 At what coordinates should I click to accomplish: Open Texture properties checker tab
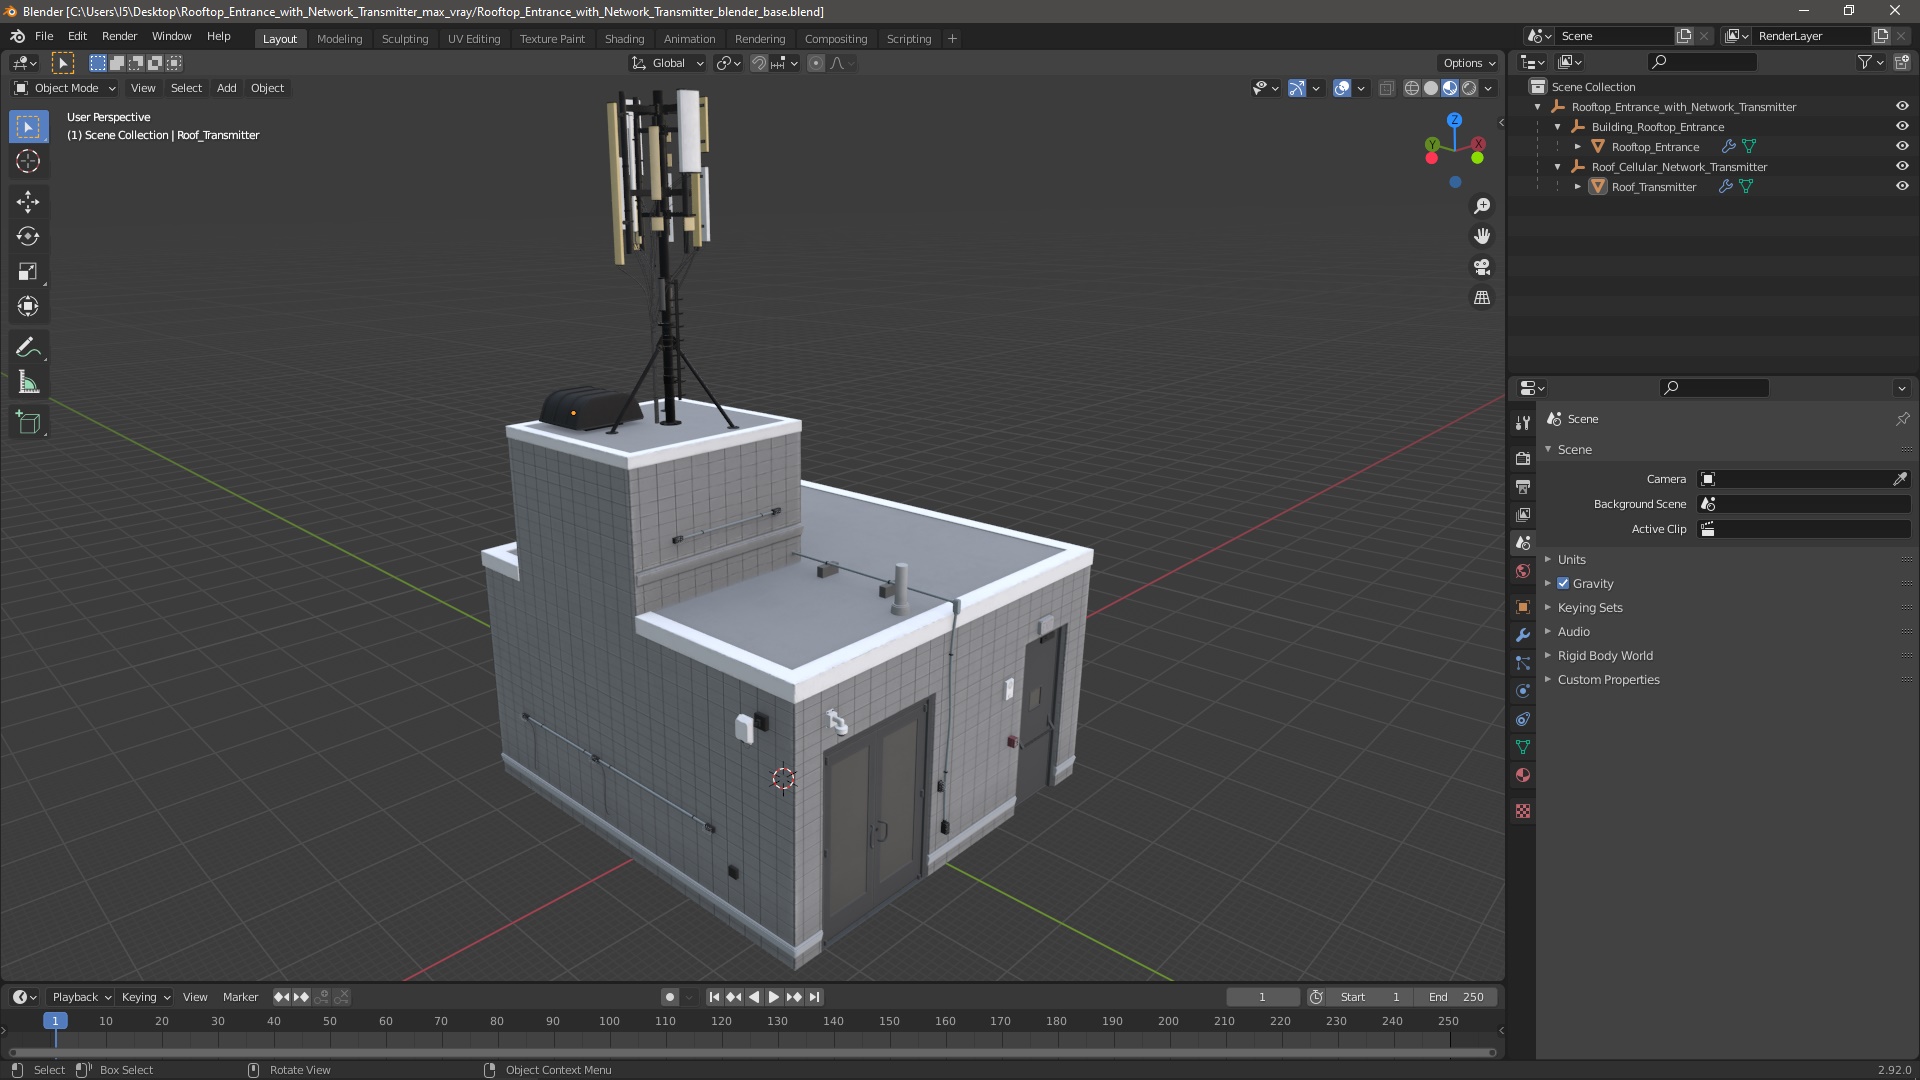pyautogui.click(x=1523, y=811)
